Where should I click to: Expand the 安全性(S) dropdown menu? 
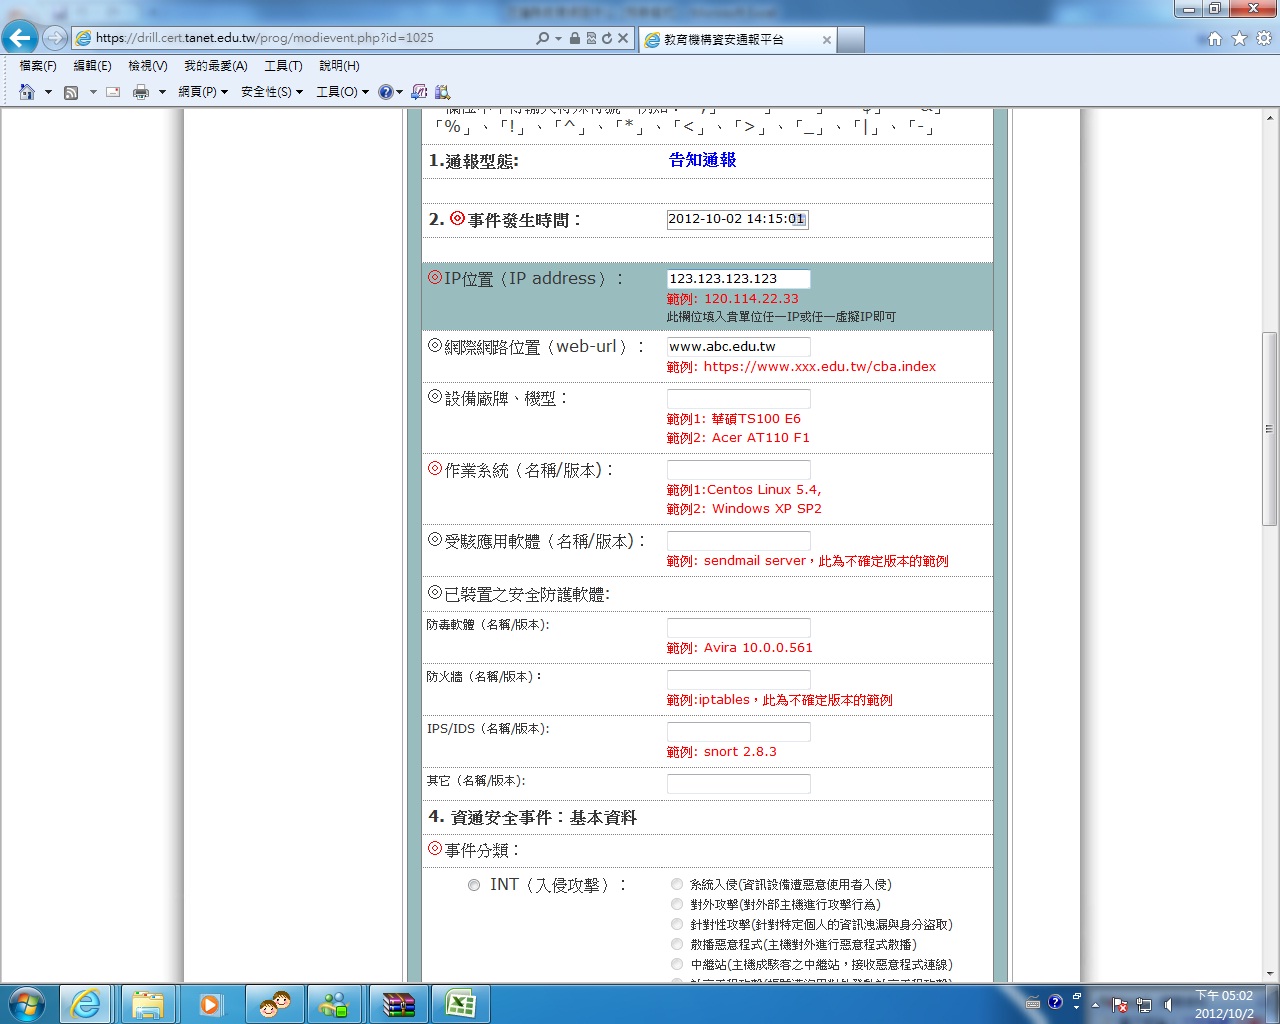271,92
